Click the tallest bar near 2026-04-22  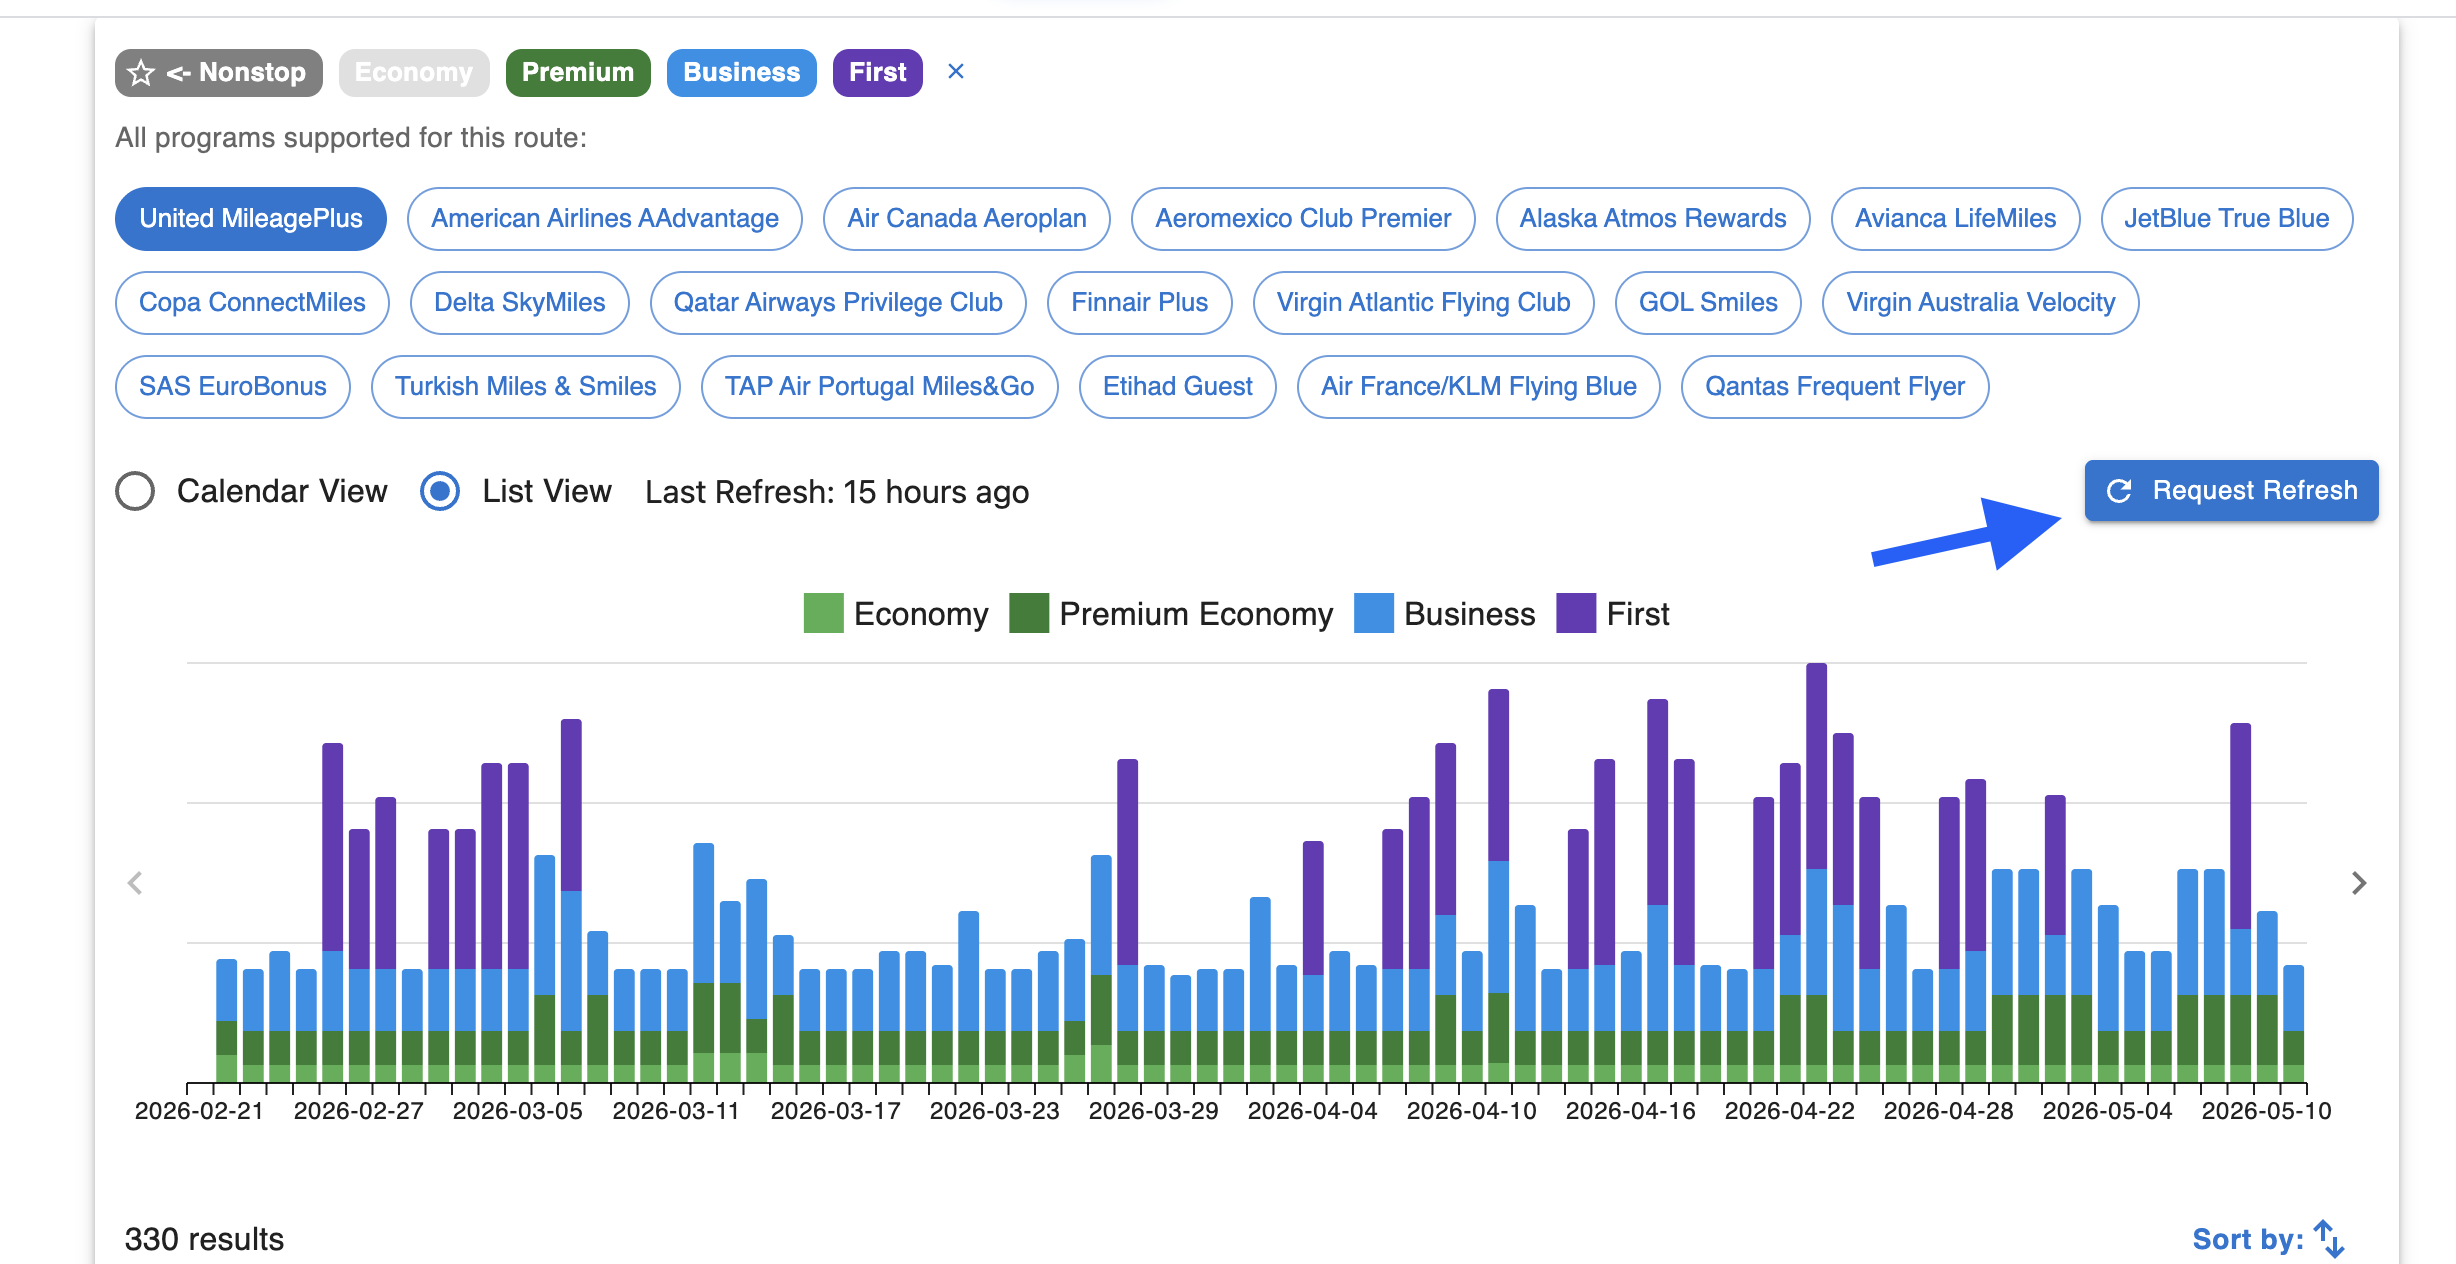click(x=1816, y=872)
